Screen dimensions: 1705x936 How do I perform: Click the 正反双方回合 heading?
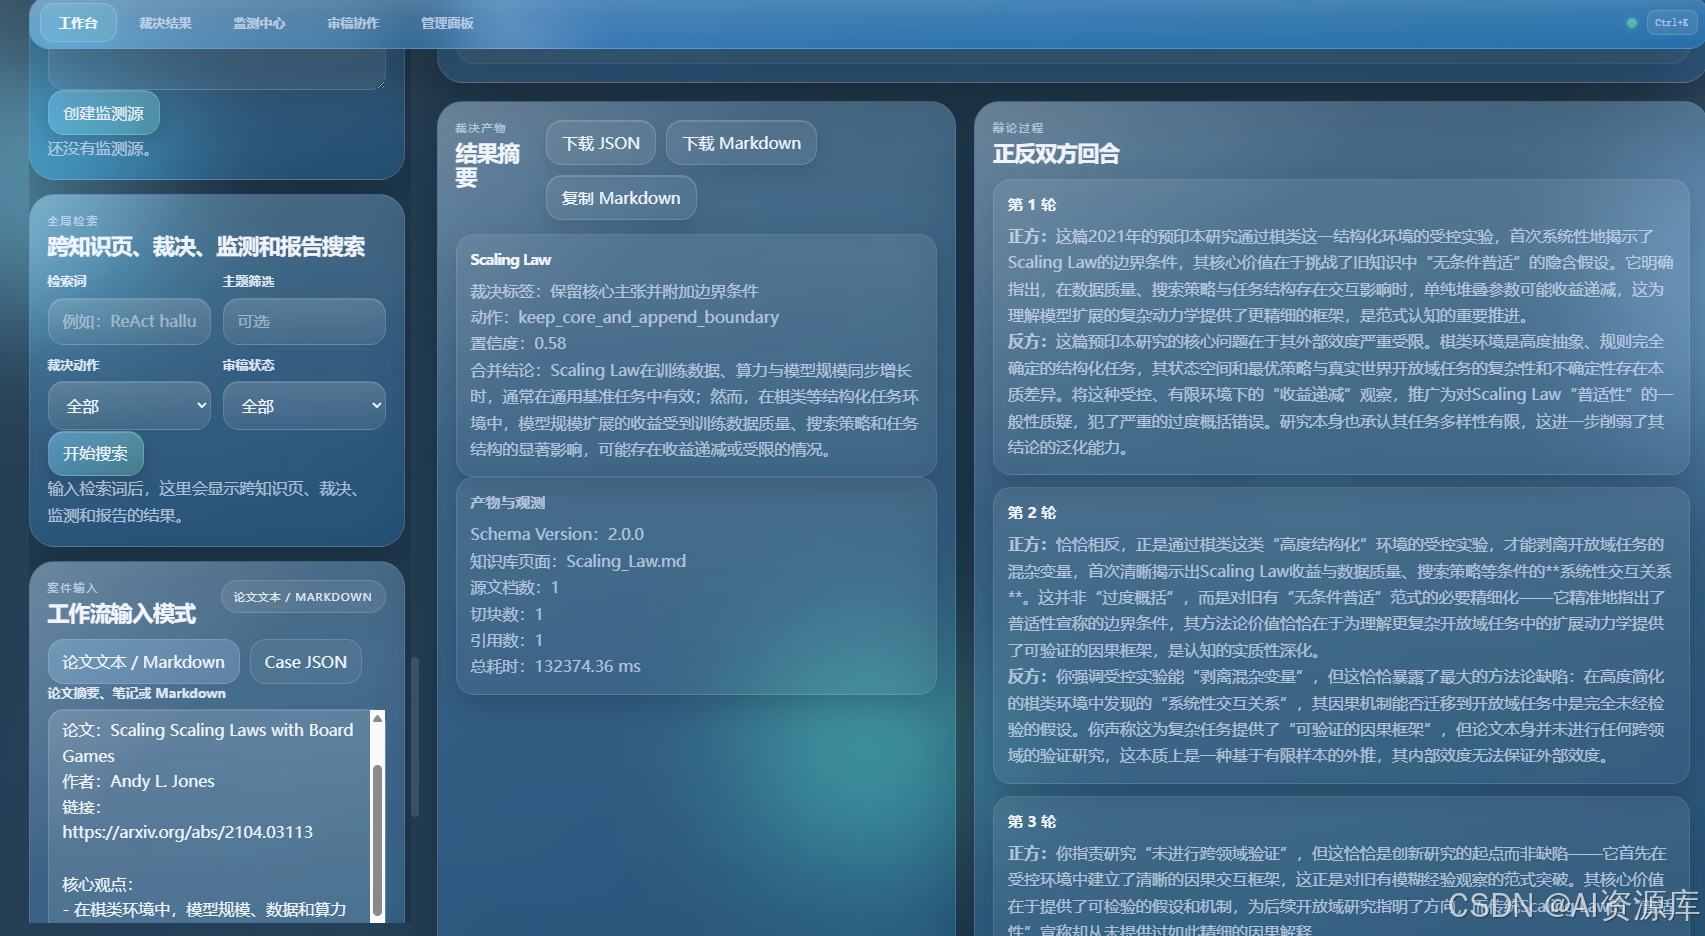pyautogui.click(x=1056, y=154)
